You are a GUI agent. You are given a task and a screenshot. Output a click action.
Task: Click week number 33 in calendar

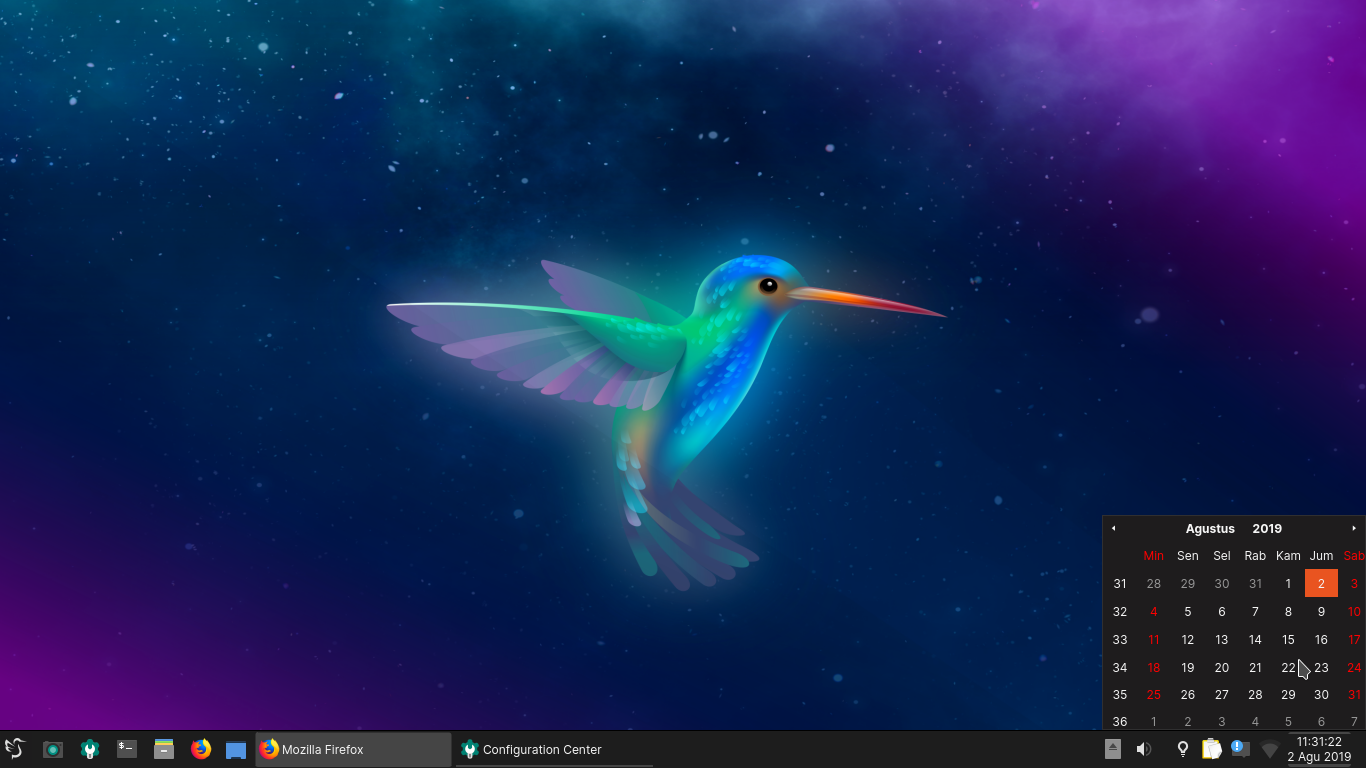point(1120,639)
